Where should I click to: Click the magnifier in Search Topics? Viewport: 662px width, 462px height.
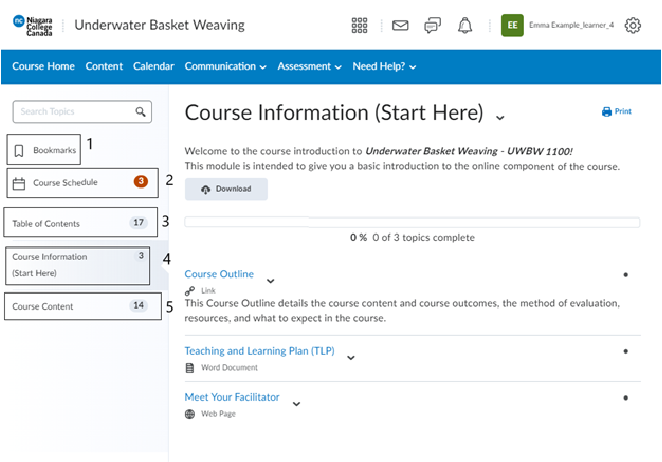(142, 112)
